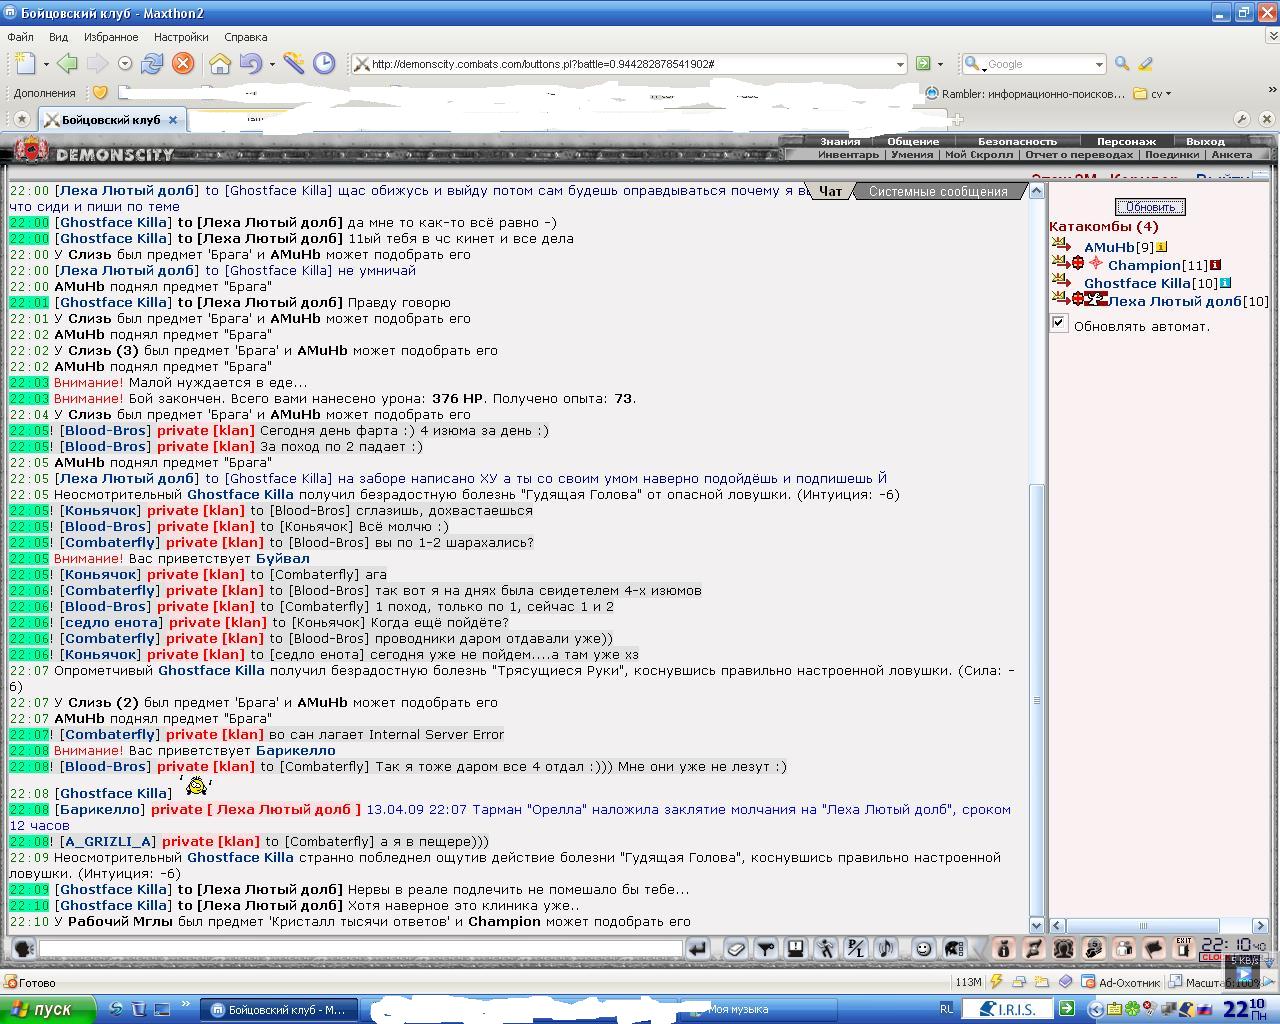Stop loading with red X icon
Screen dimensions: 1280x1024
183,64
